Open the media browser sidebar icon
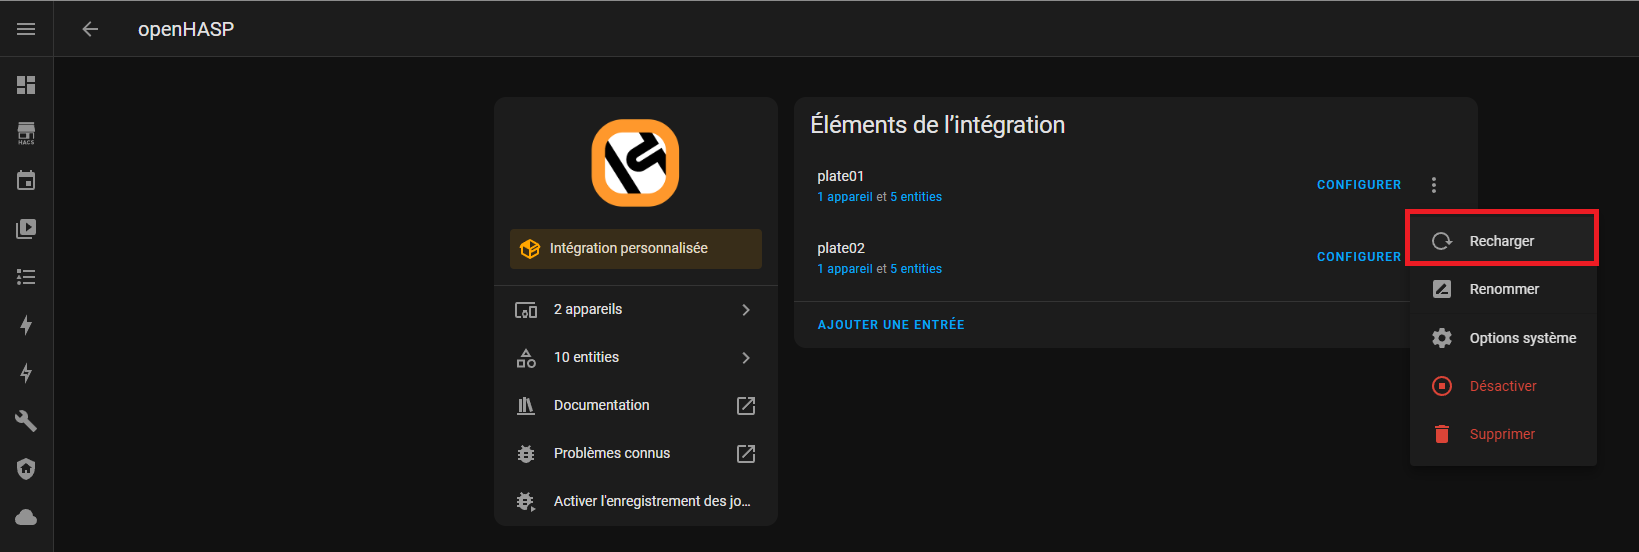Screen dimensions: 1639x552 pyautogui.click(x=26, y=229)
